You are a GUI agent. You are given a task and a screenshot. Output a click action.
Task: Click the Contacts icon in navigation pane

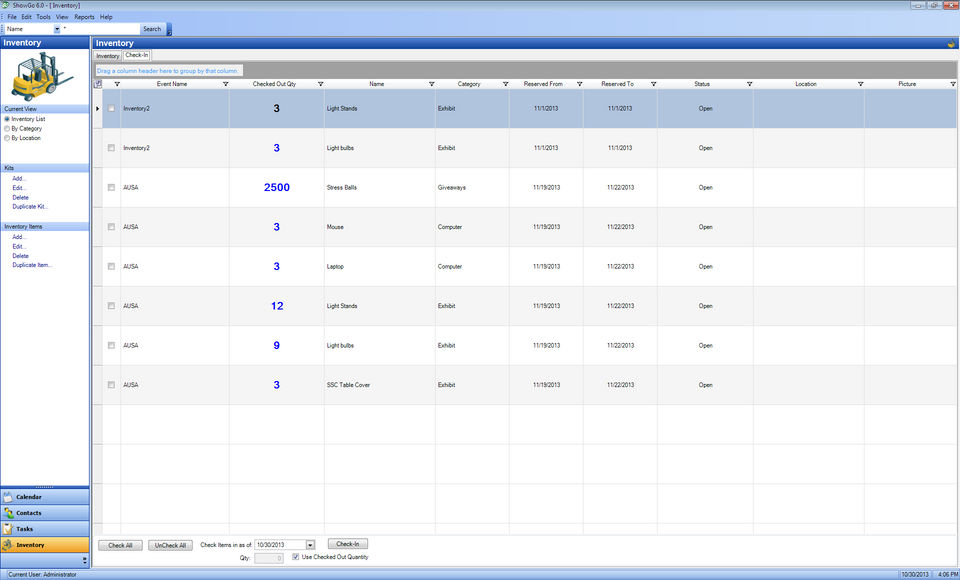9,513
